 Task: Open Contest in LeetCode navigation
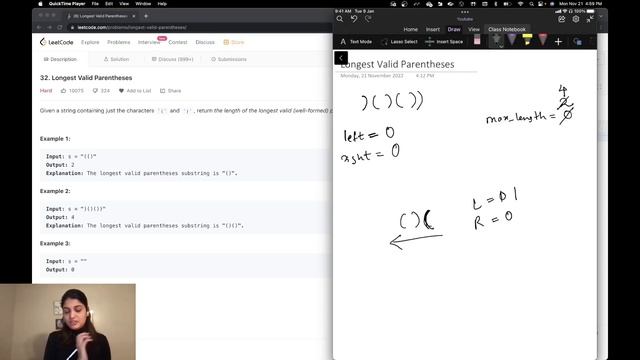(178, 42)
